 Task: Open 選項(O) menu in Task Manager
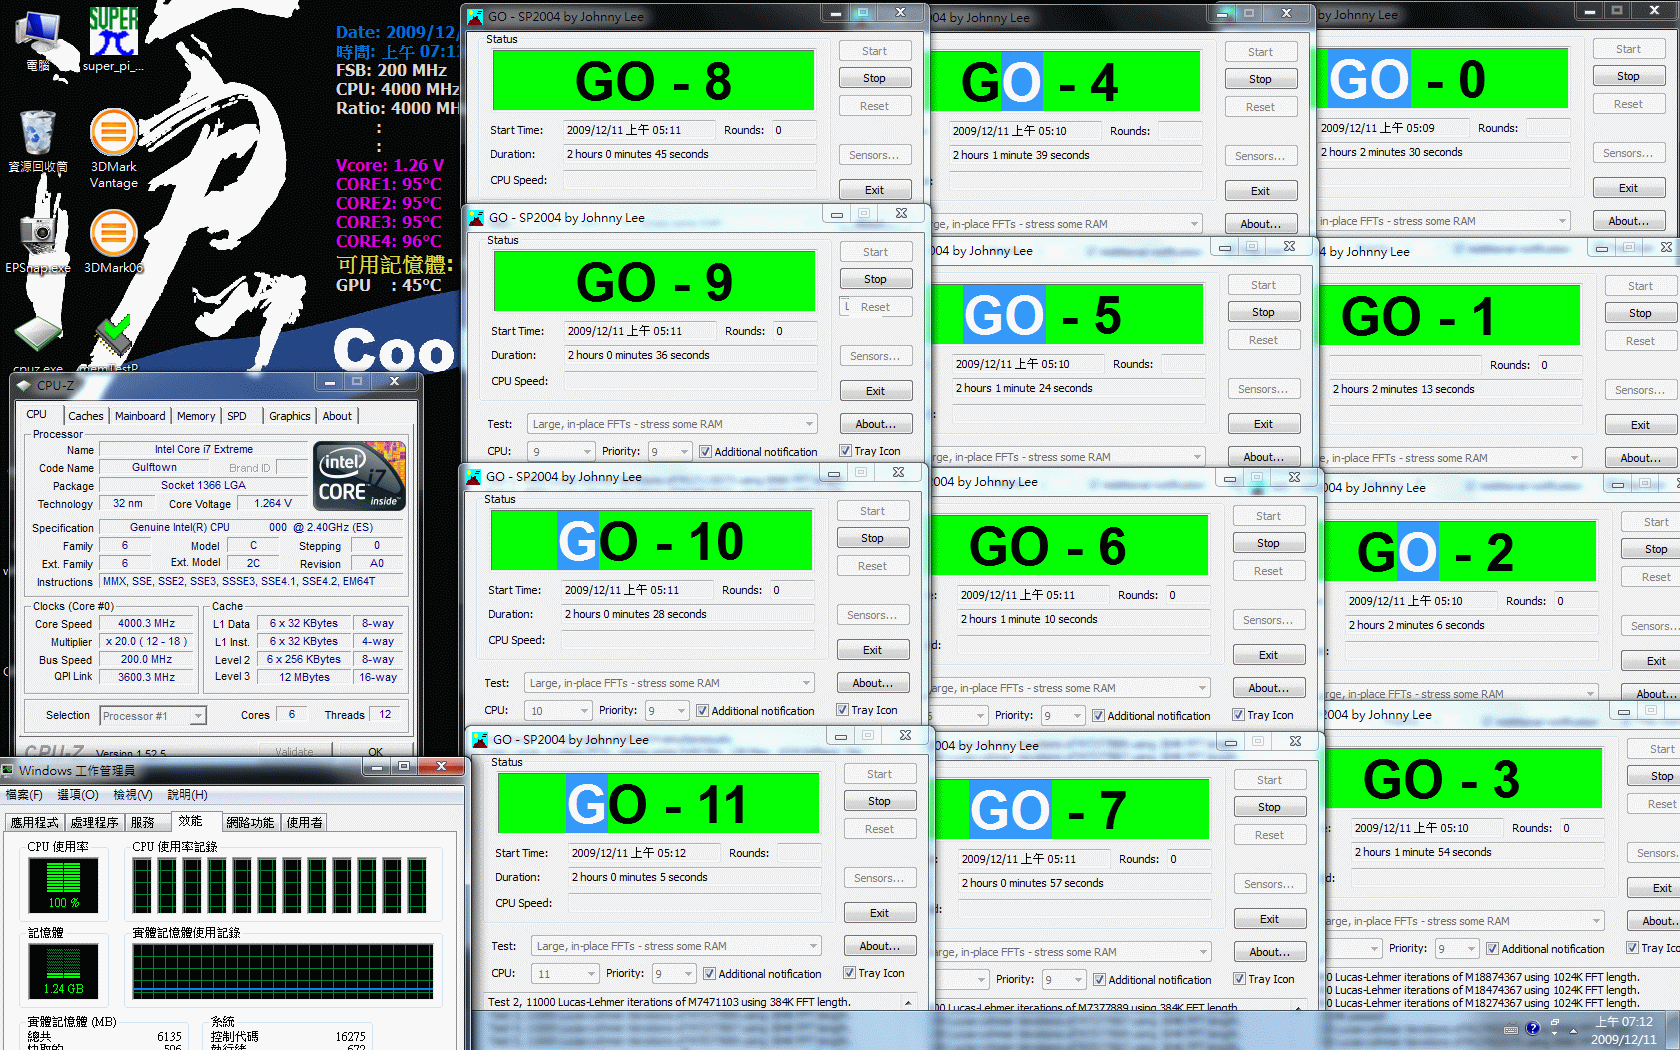78,794
